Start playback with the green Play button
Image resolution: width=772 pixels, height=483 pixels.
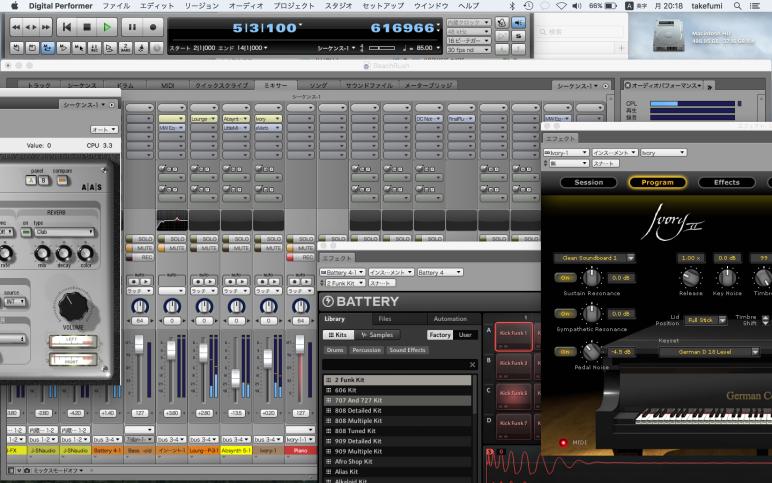coord(107,27)
